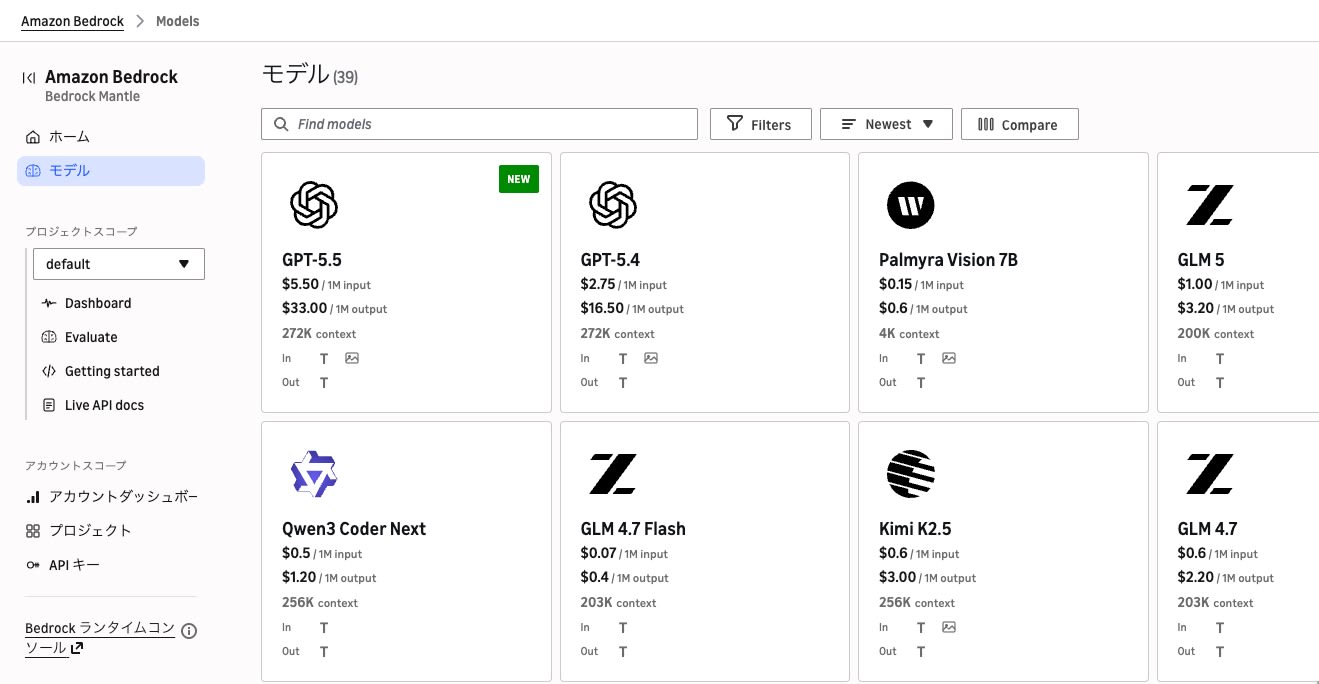This screenshot has height=684, width=1319.
Task: Click image input icon on Palmyra Vision 7B
Action: click(x=949, y=358)
